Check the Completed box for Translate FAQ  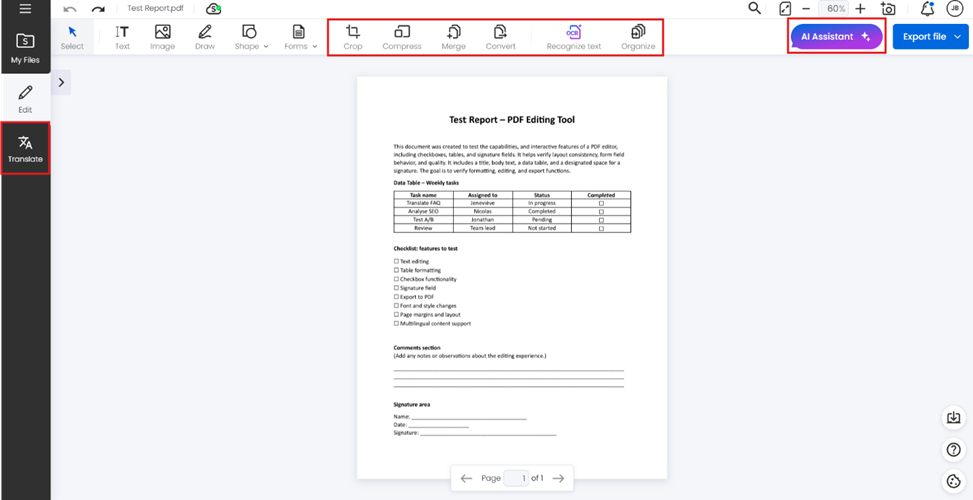(600, 203)
